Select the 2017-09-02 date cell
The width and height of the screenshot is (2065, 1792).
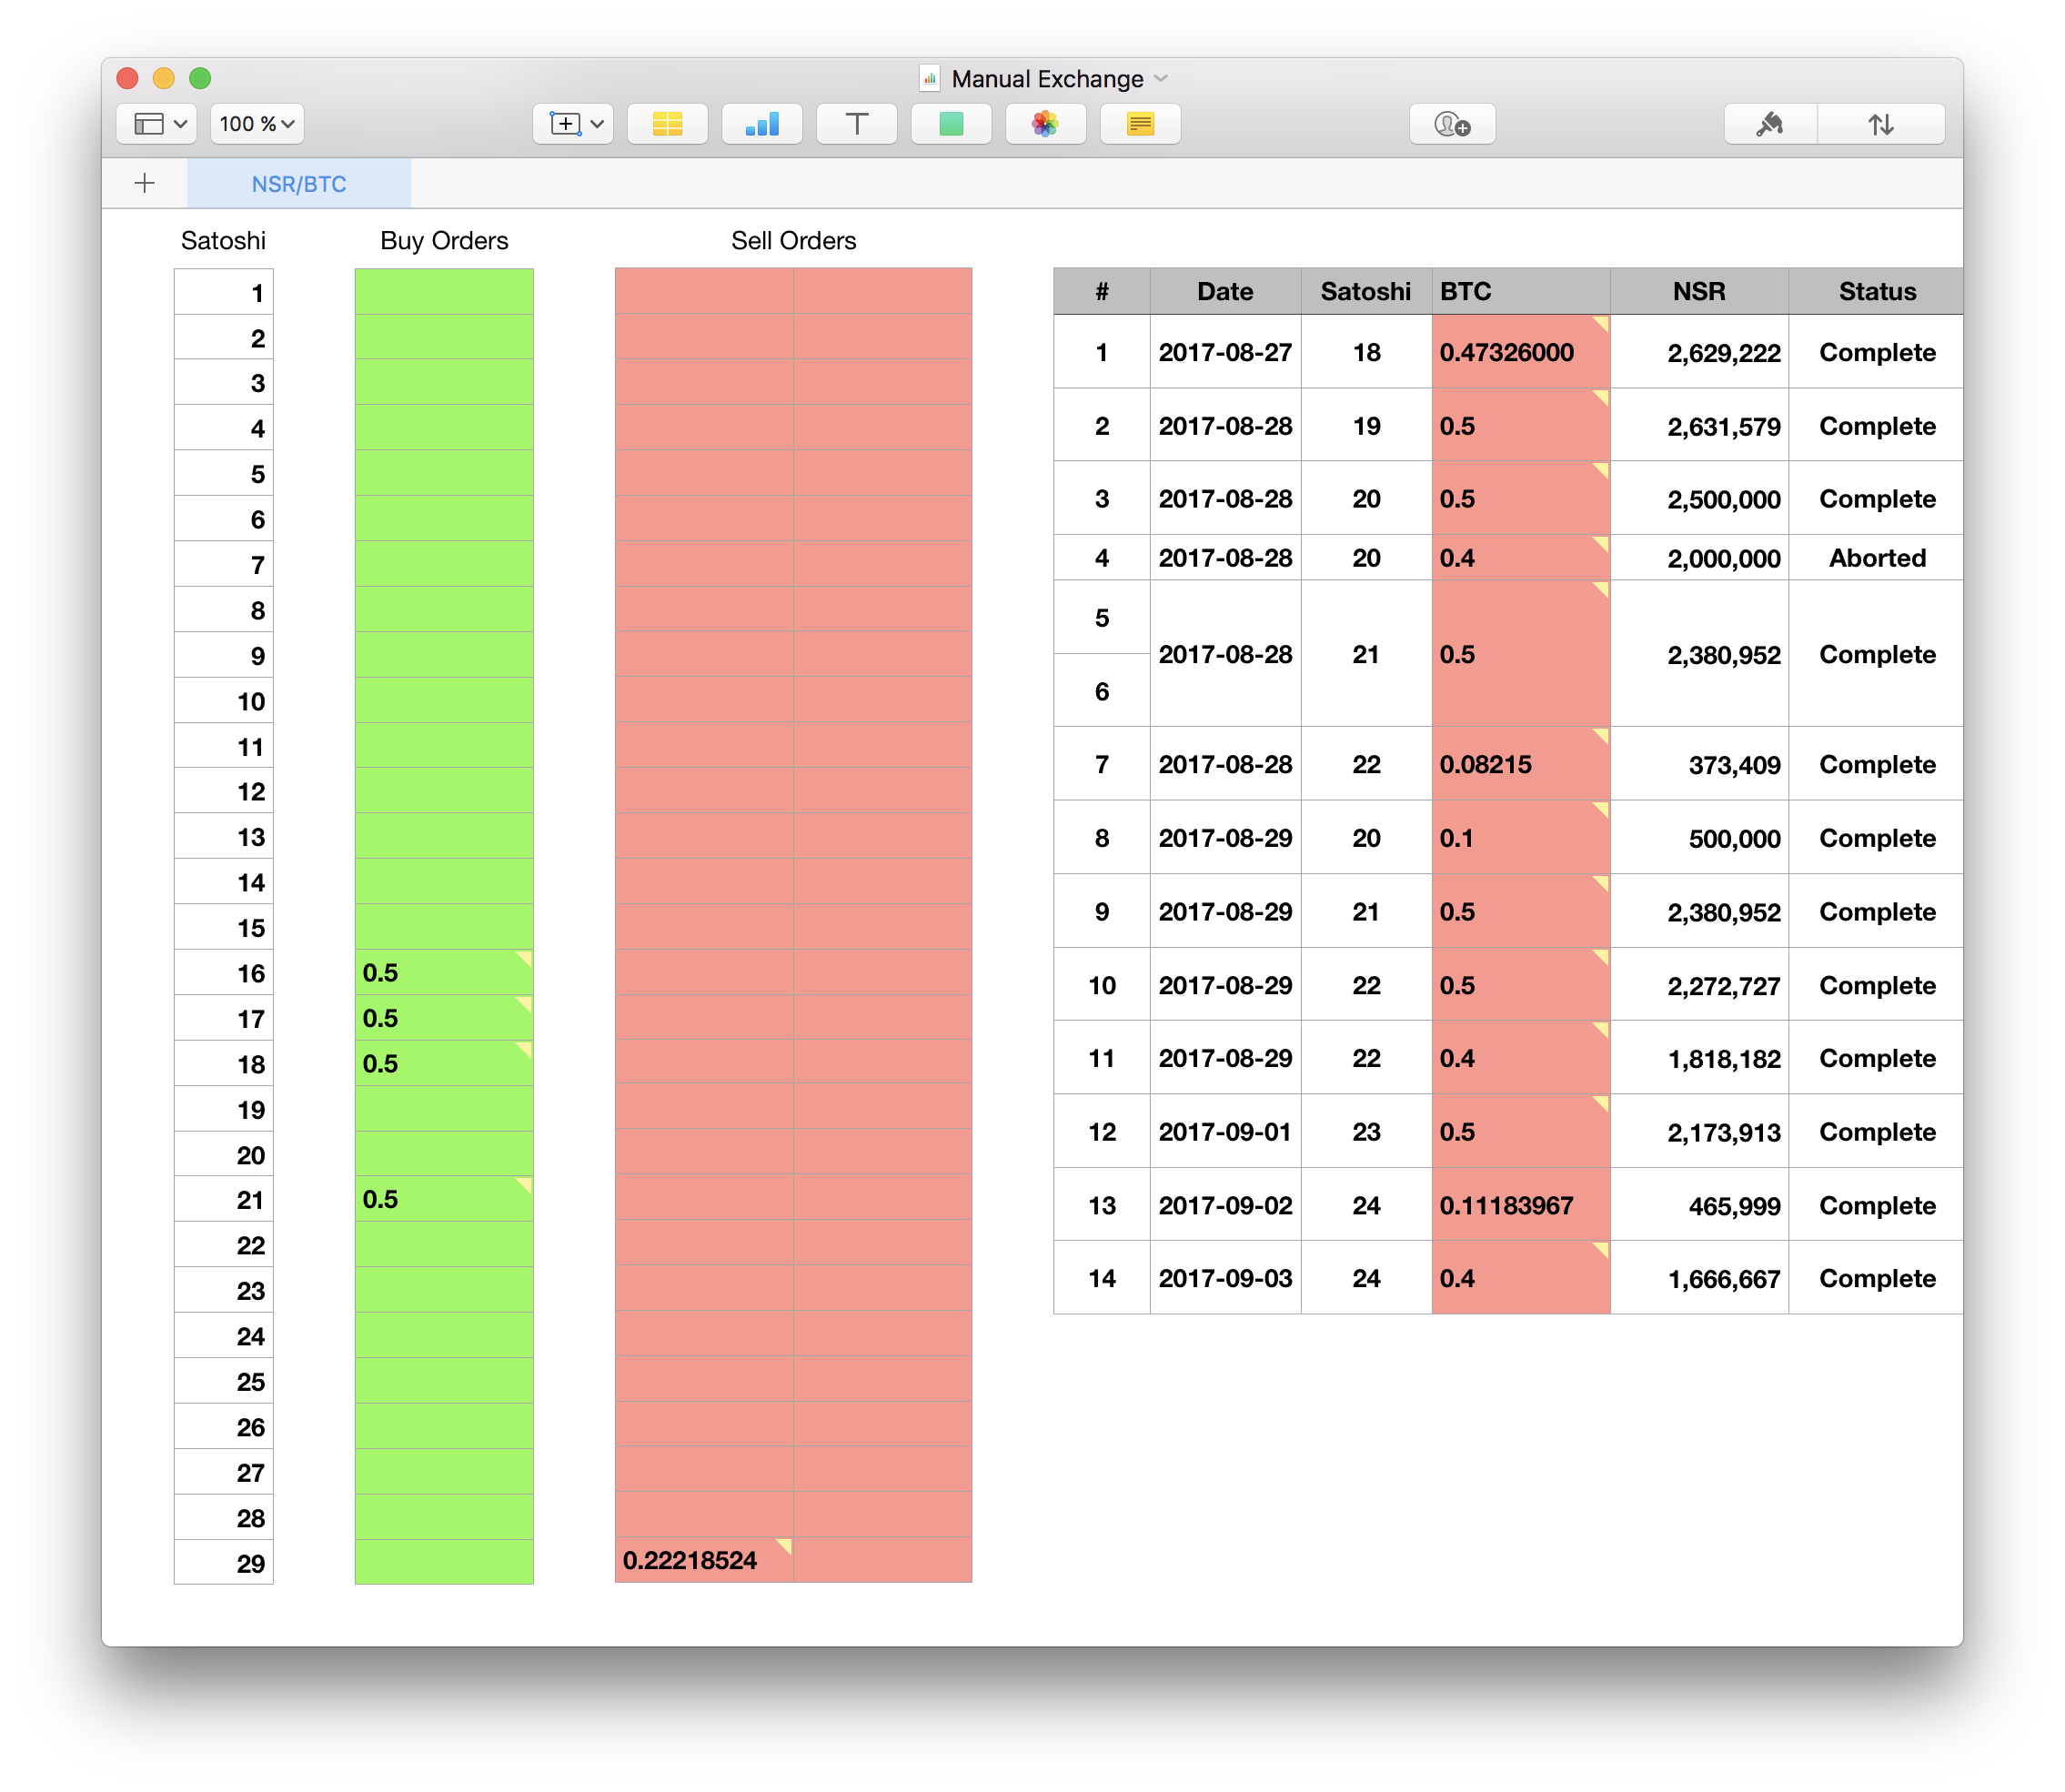pos(1225,1206)
